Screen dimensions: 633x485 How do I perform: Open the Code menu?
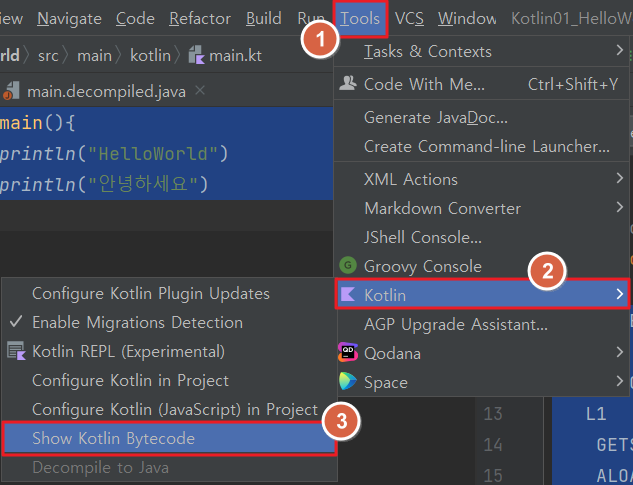(135, 19)
